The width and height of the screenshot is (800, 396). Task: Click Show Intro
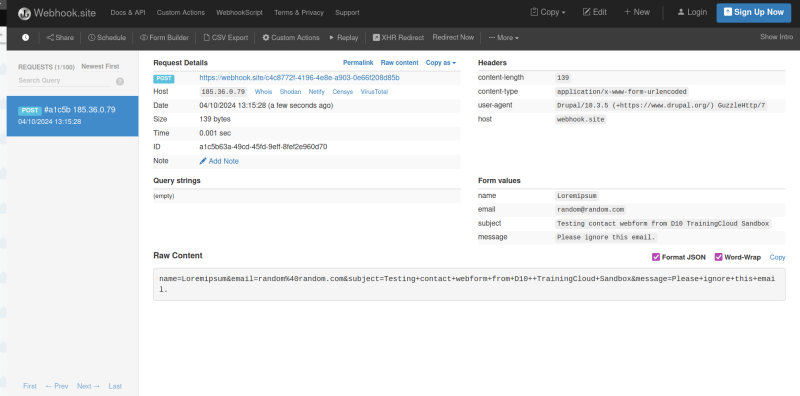click(777, 37)
